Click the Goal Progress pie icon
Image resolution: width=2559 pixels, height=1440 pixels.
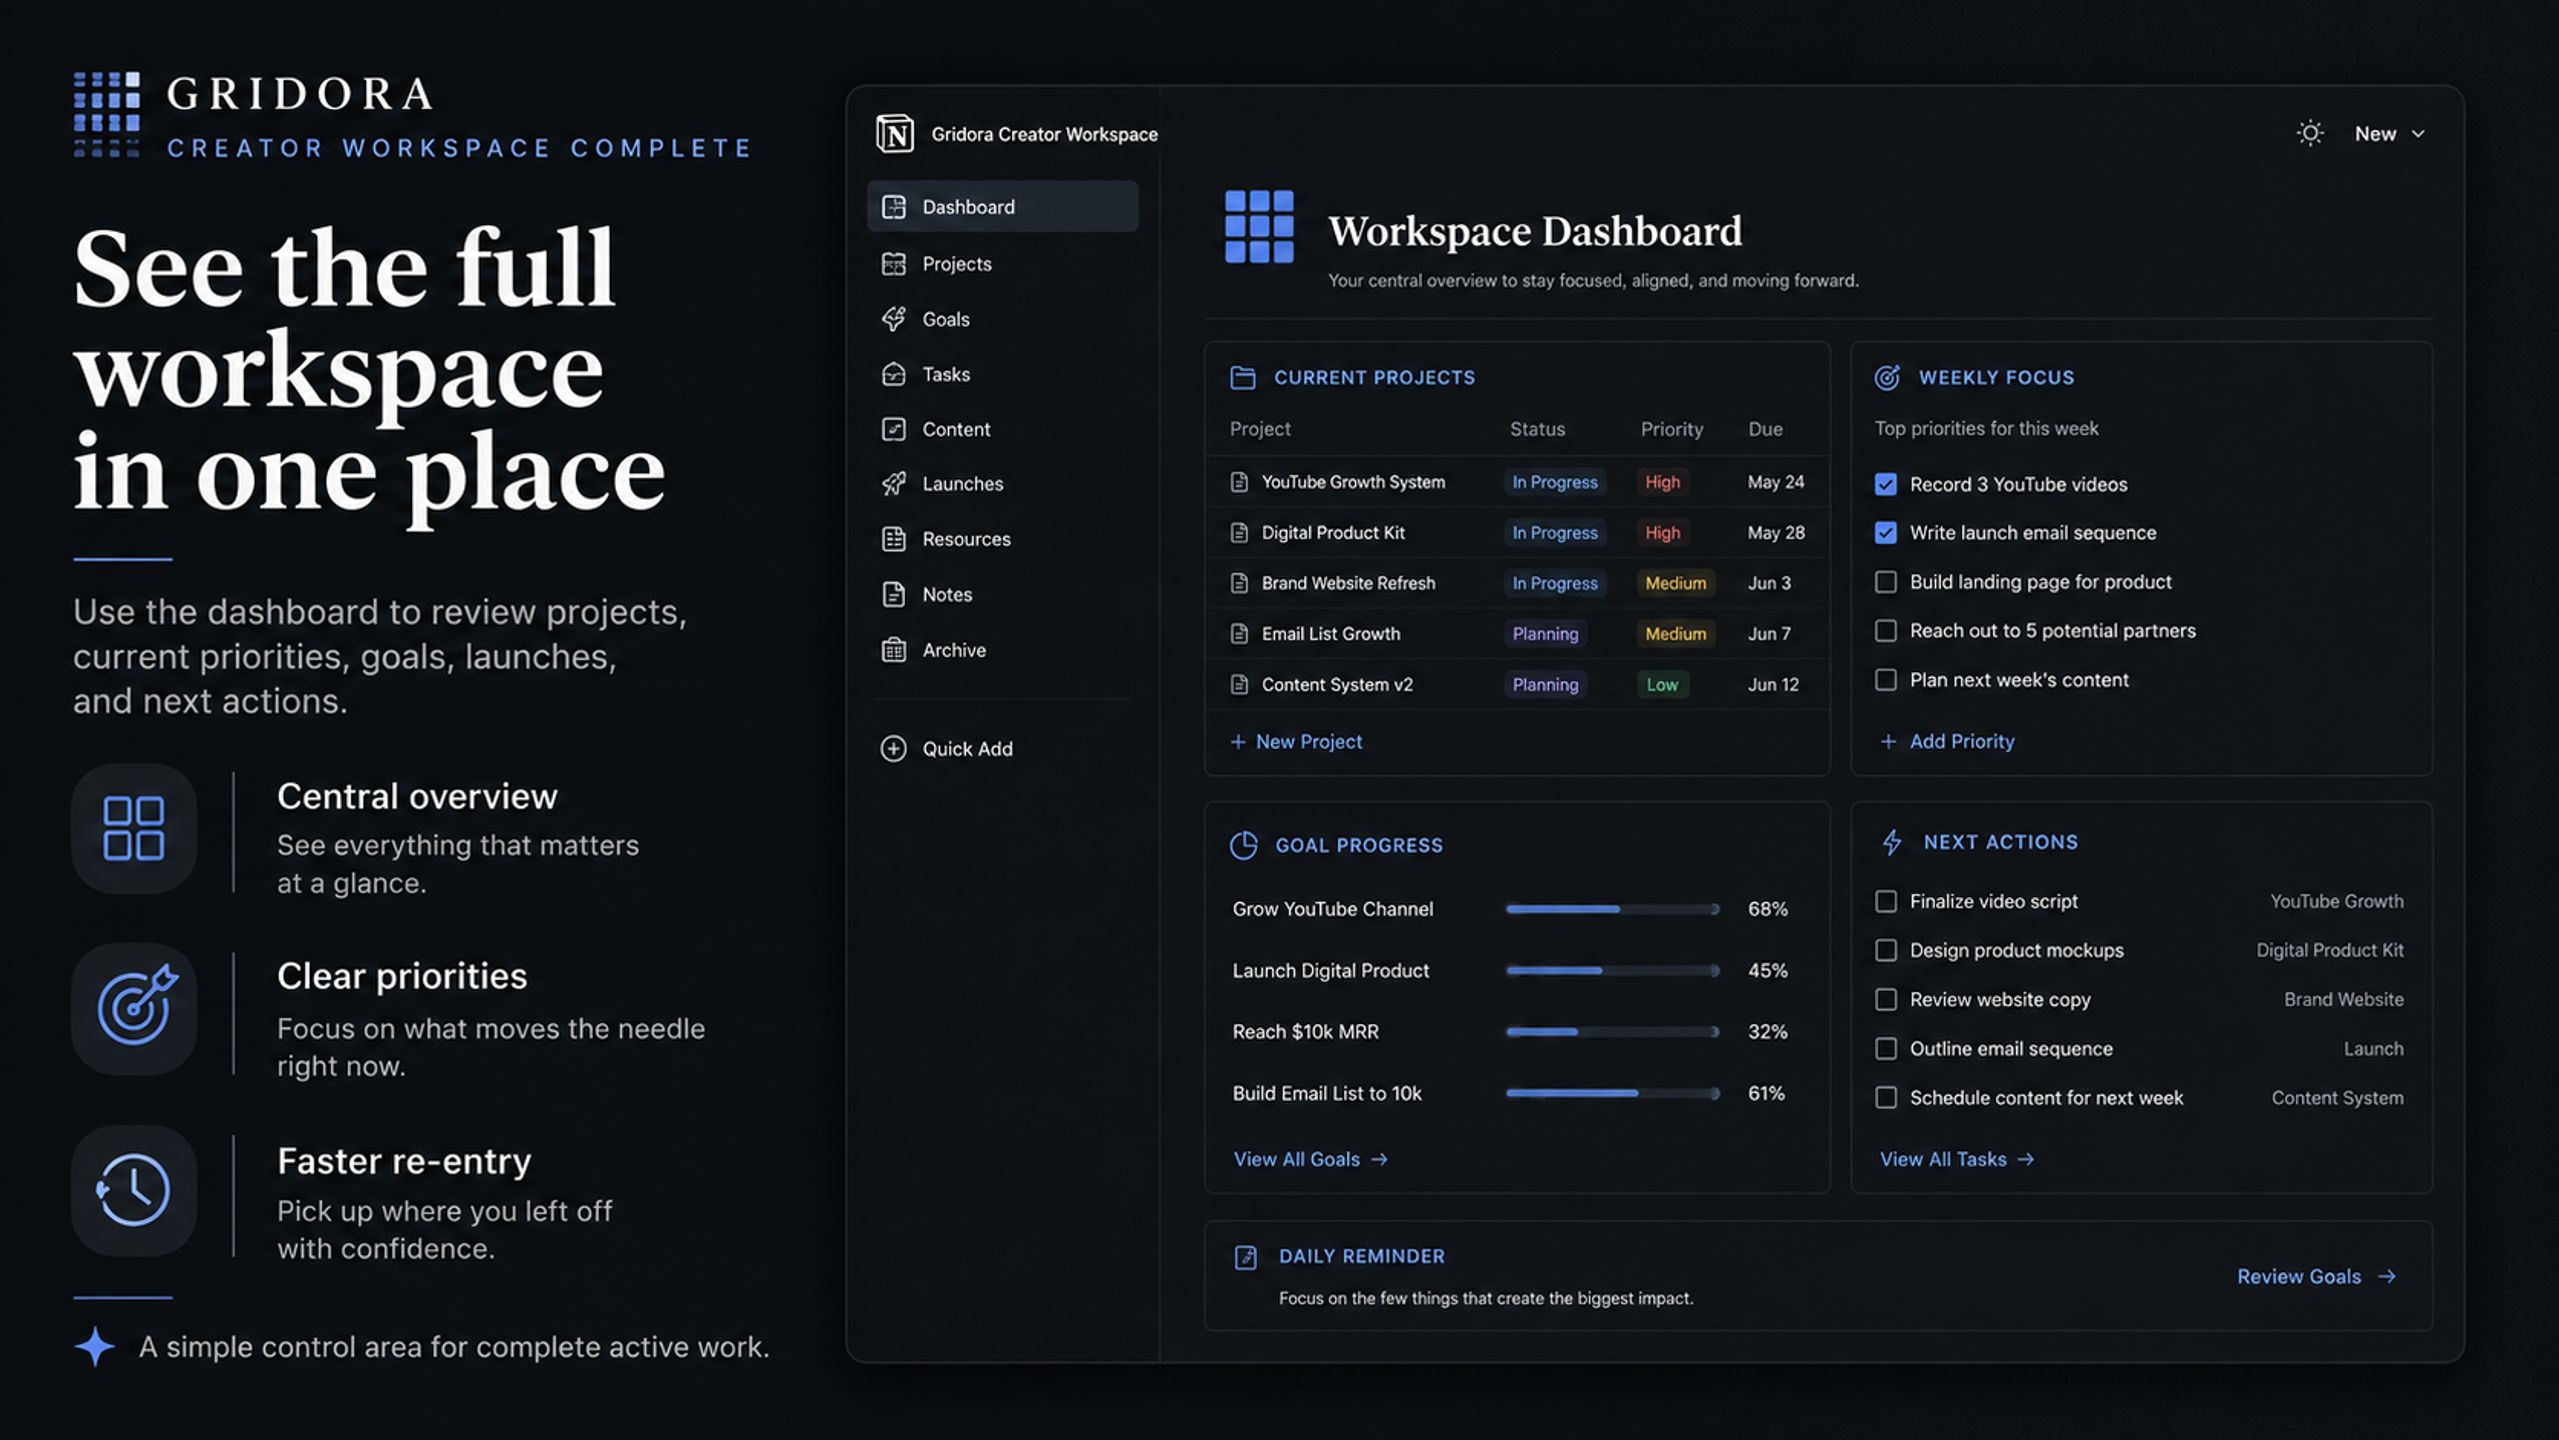pyautogui.click(x=1243, y=845)
